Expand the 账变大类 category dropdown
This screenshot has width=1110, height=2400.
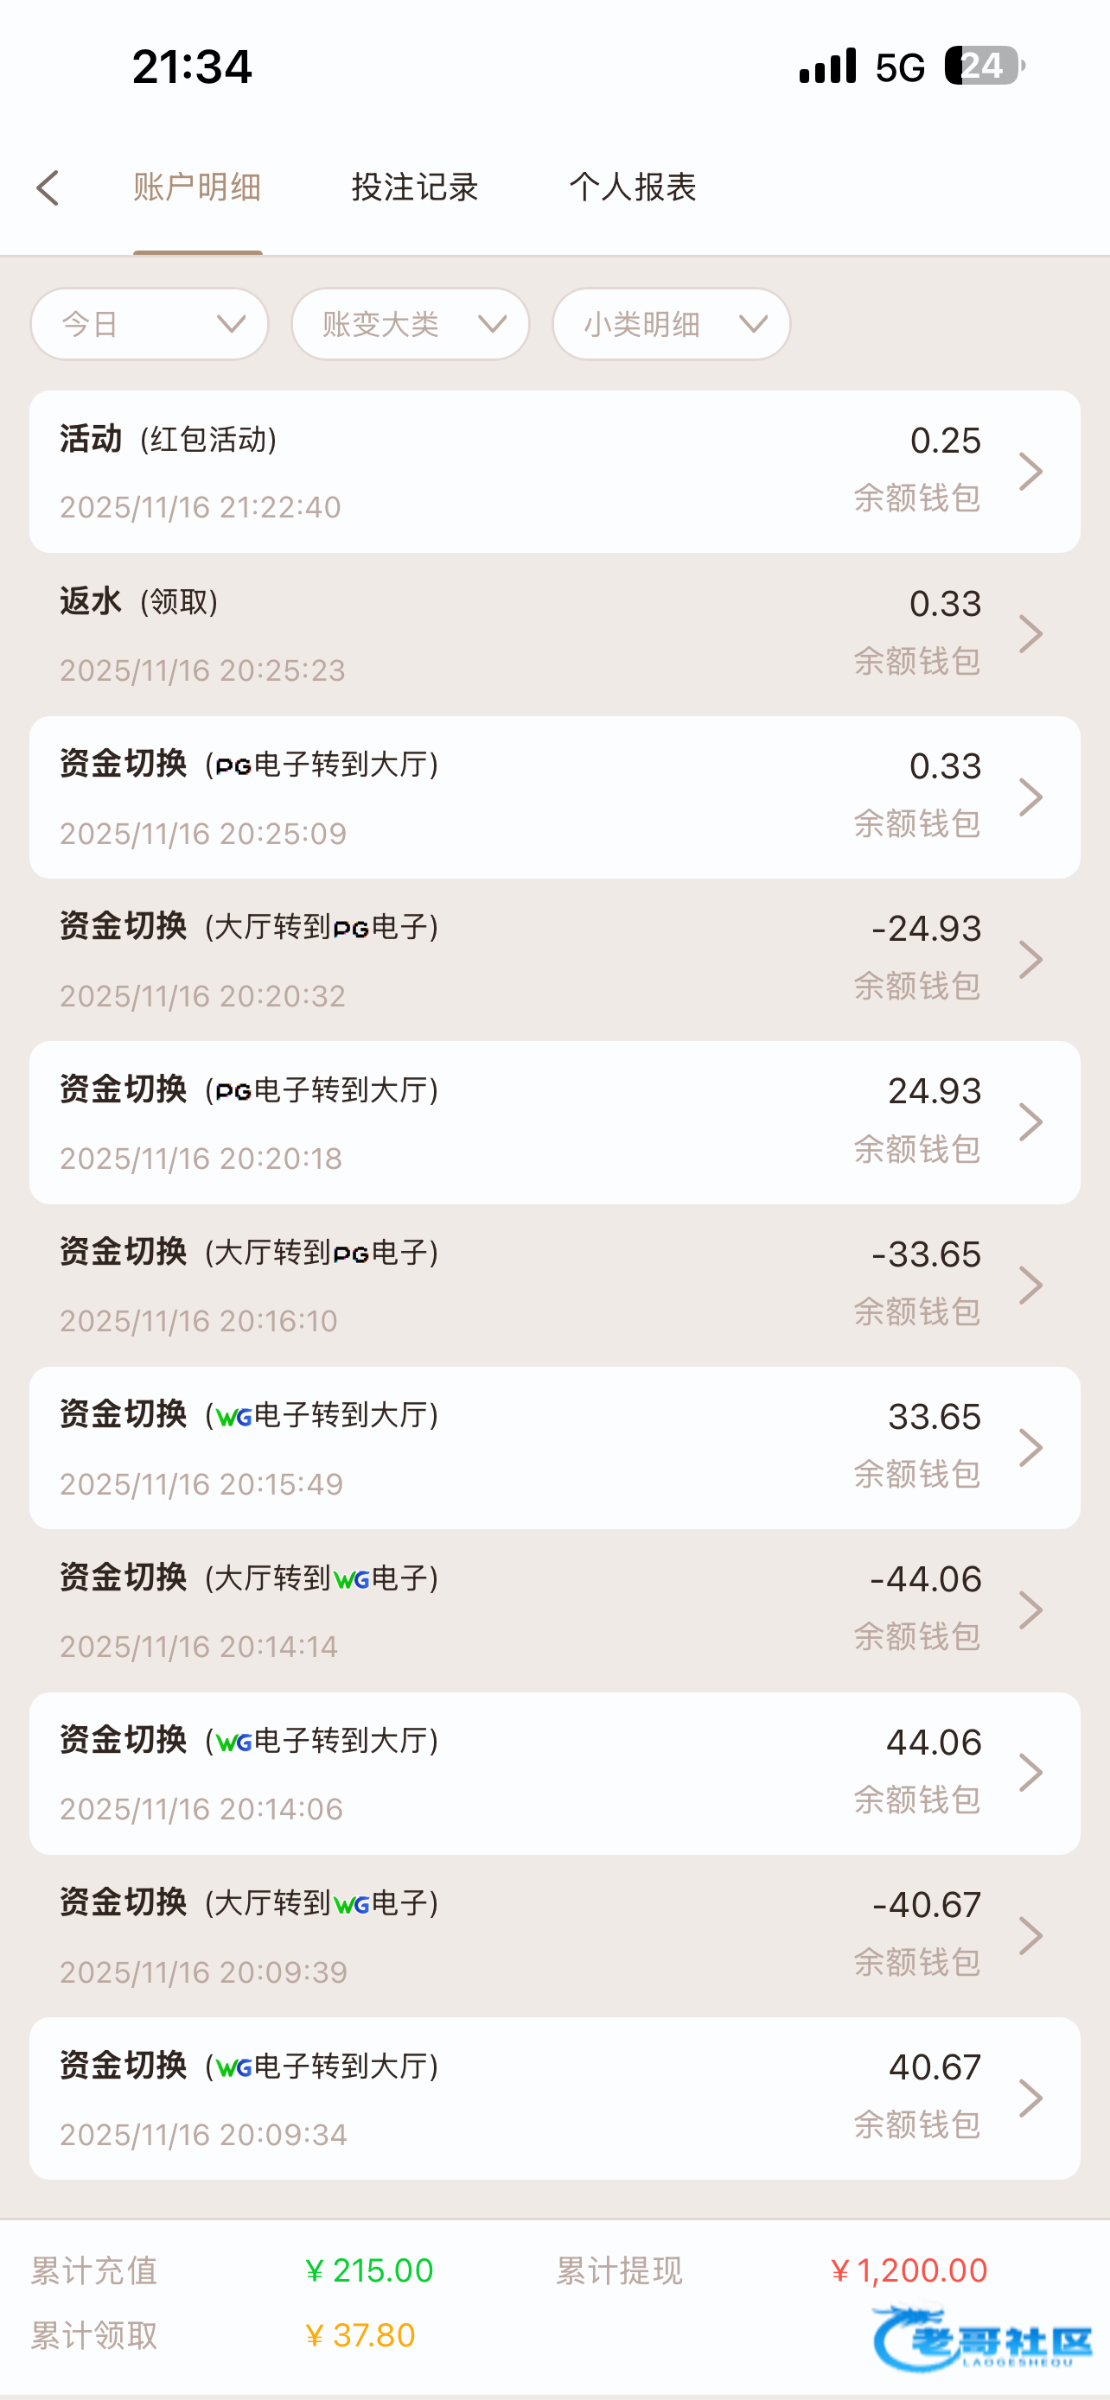(x=410, y=324)
